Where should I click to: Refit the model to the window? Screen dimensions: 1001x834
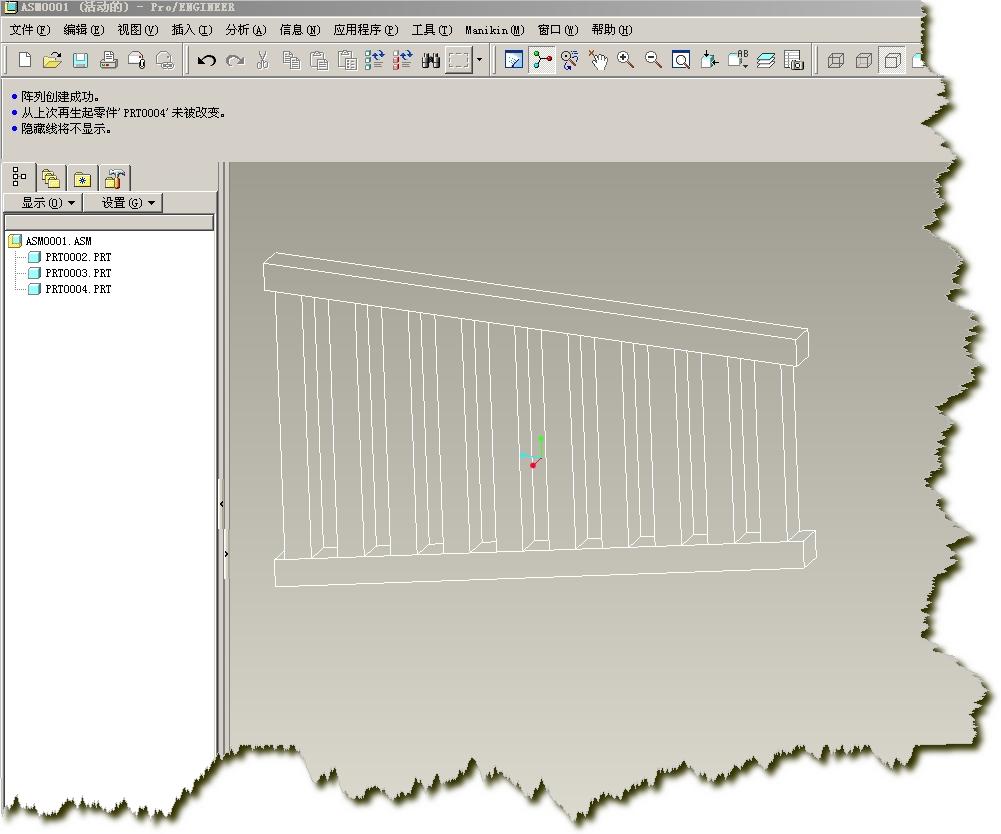(681, 61)
